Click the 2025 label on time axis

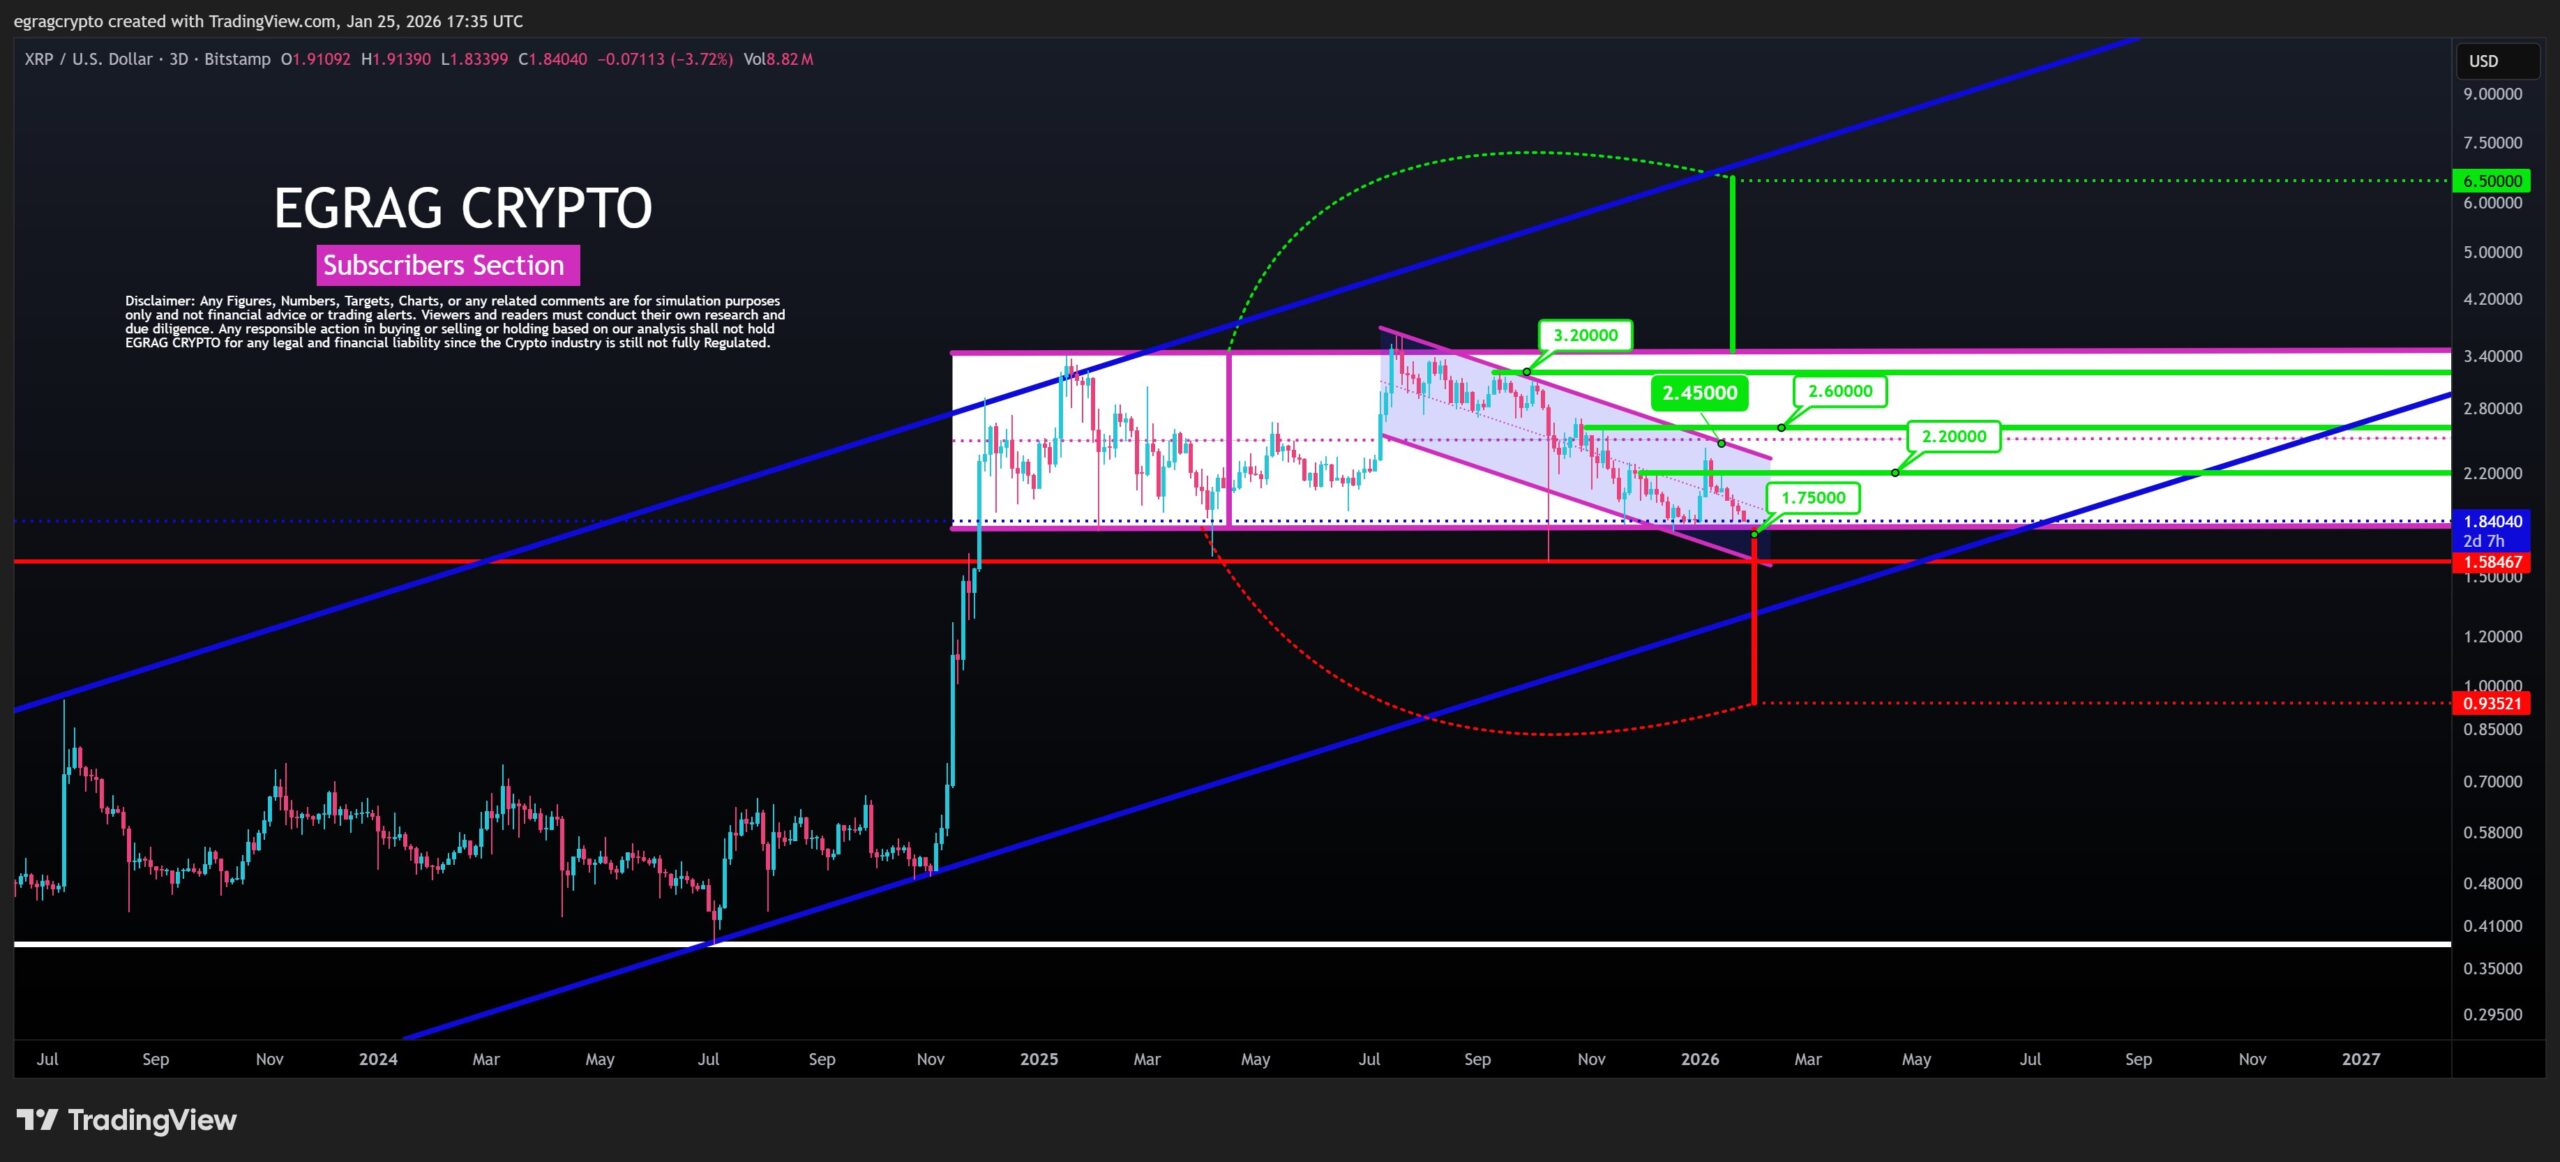[1038, 1059]
